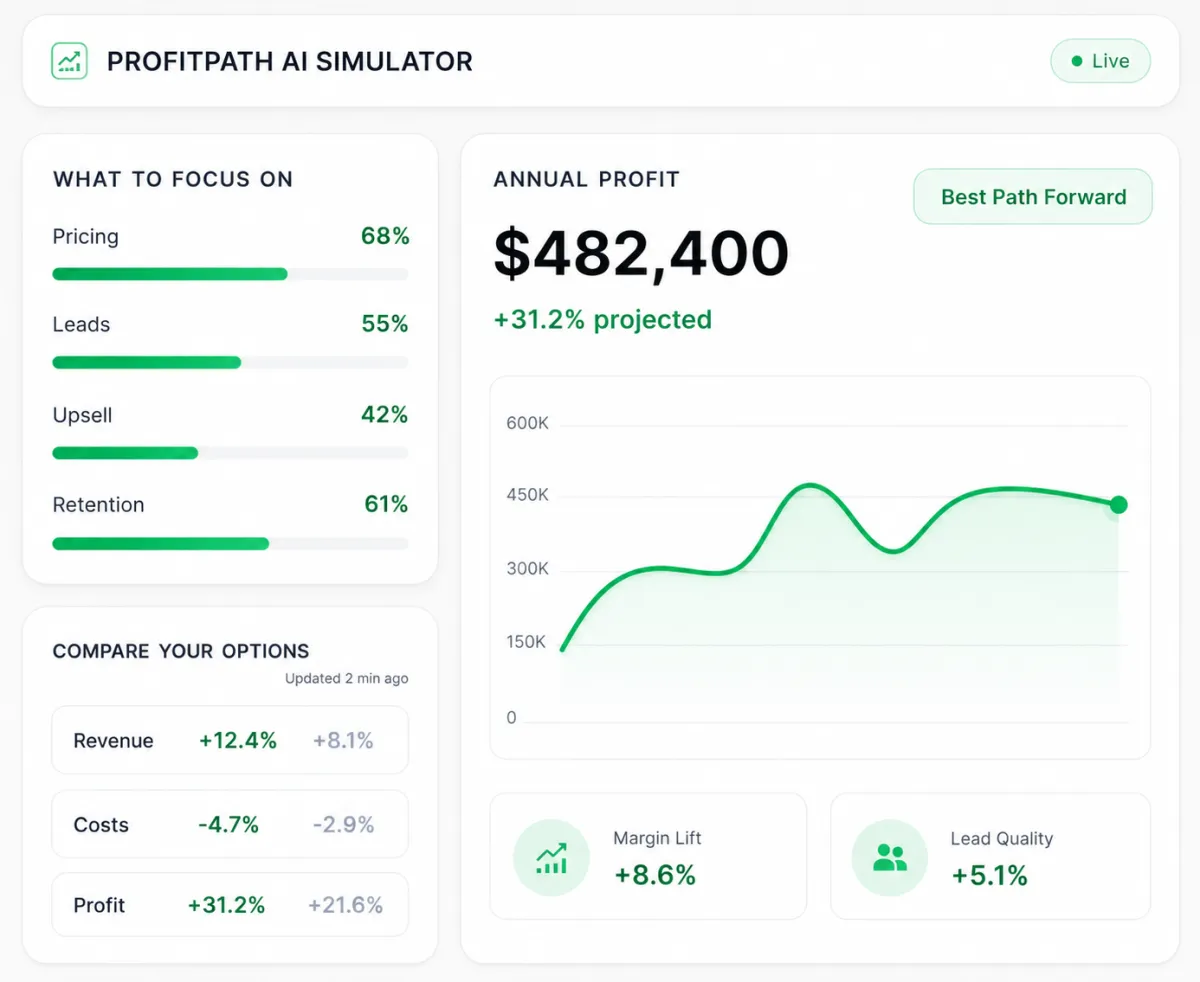
Task: Open the Costs comparison row
Action: click(230, 824)
